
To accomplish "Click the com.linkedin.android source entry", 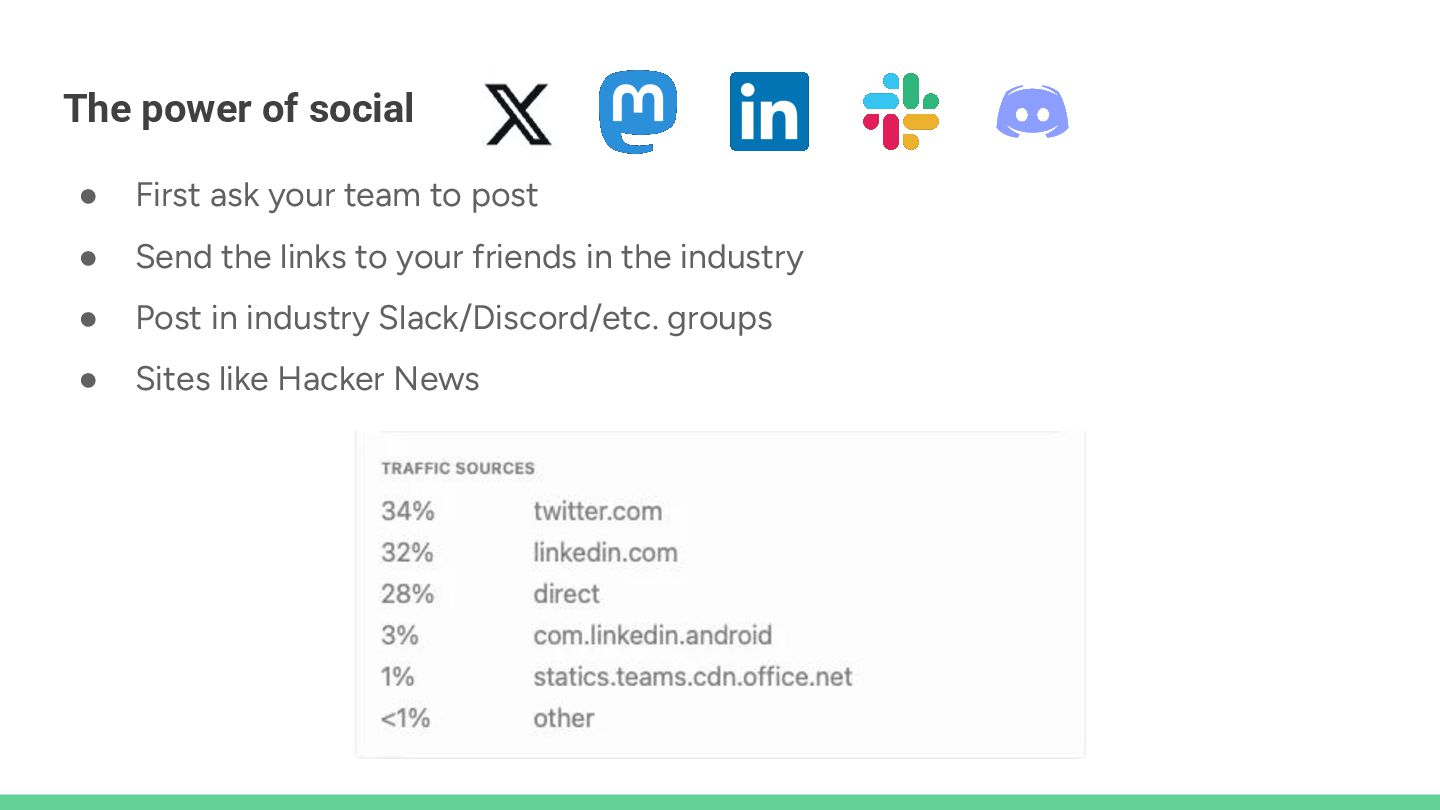I will point(652,635).
